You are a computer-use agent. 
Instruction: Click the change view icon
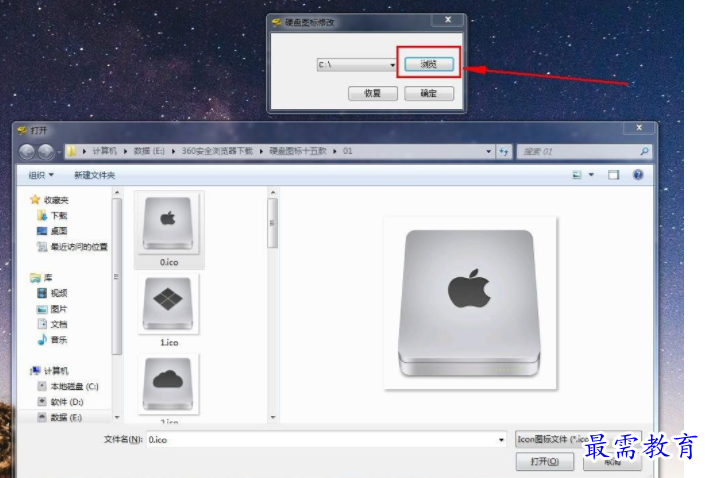577,175
